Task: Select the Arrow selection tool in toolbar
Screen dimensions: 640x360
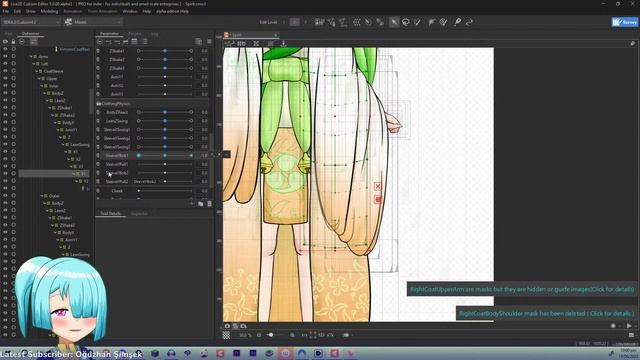Action: coord(394,22)
